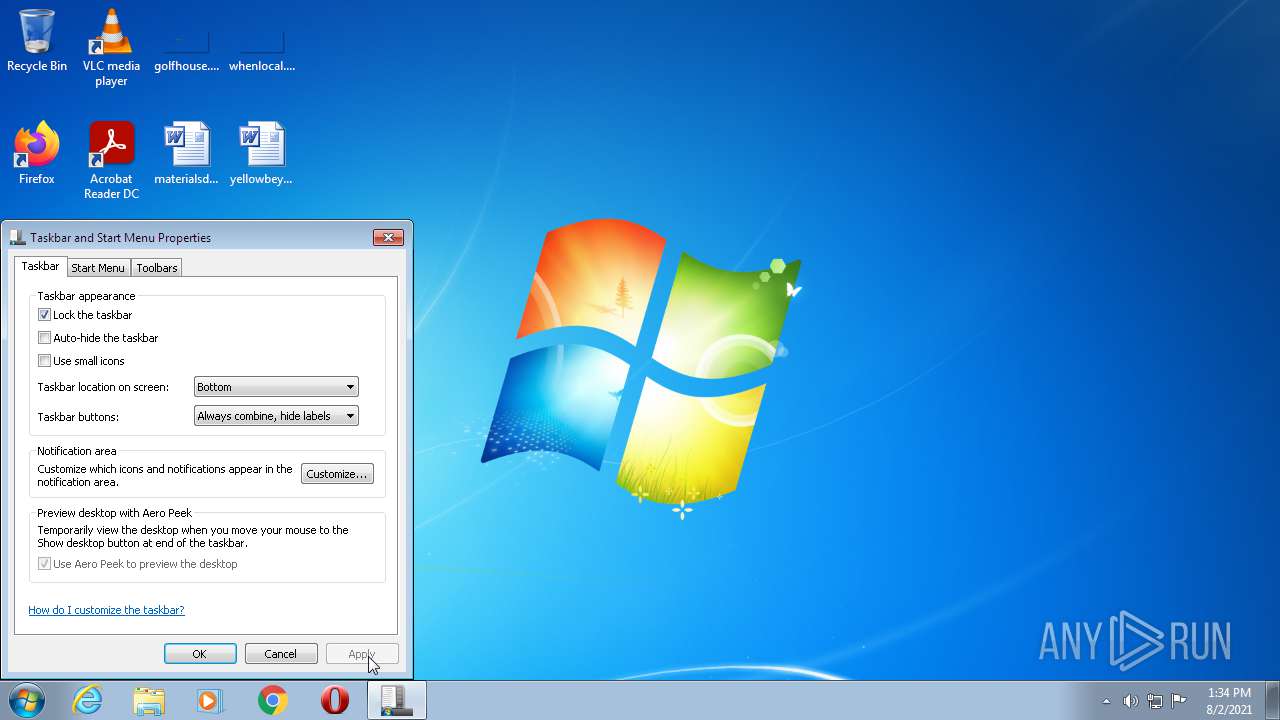Click the Cancel button

[281, 654]
